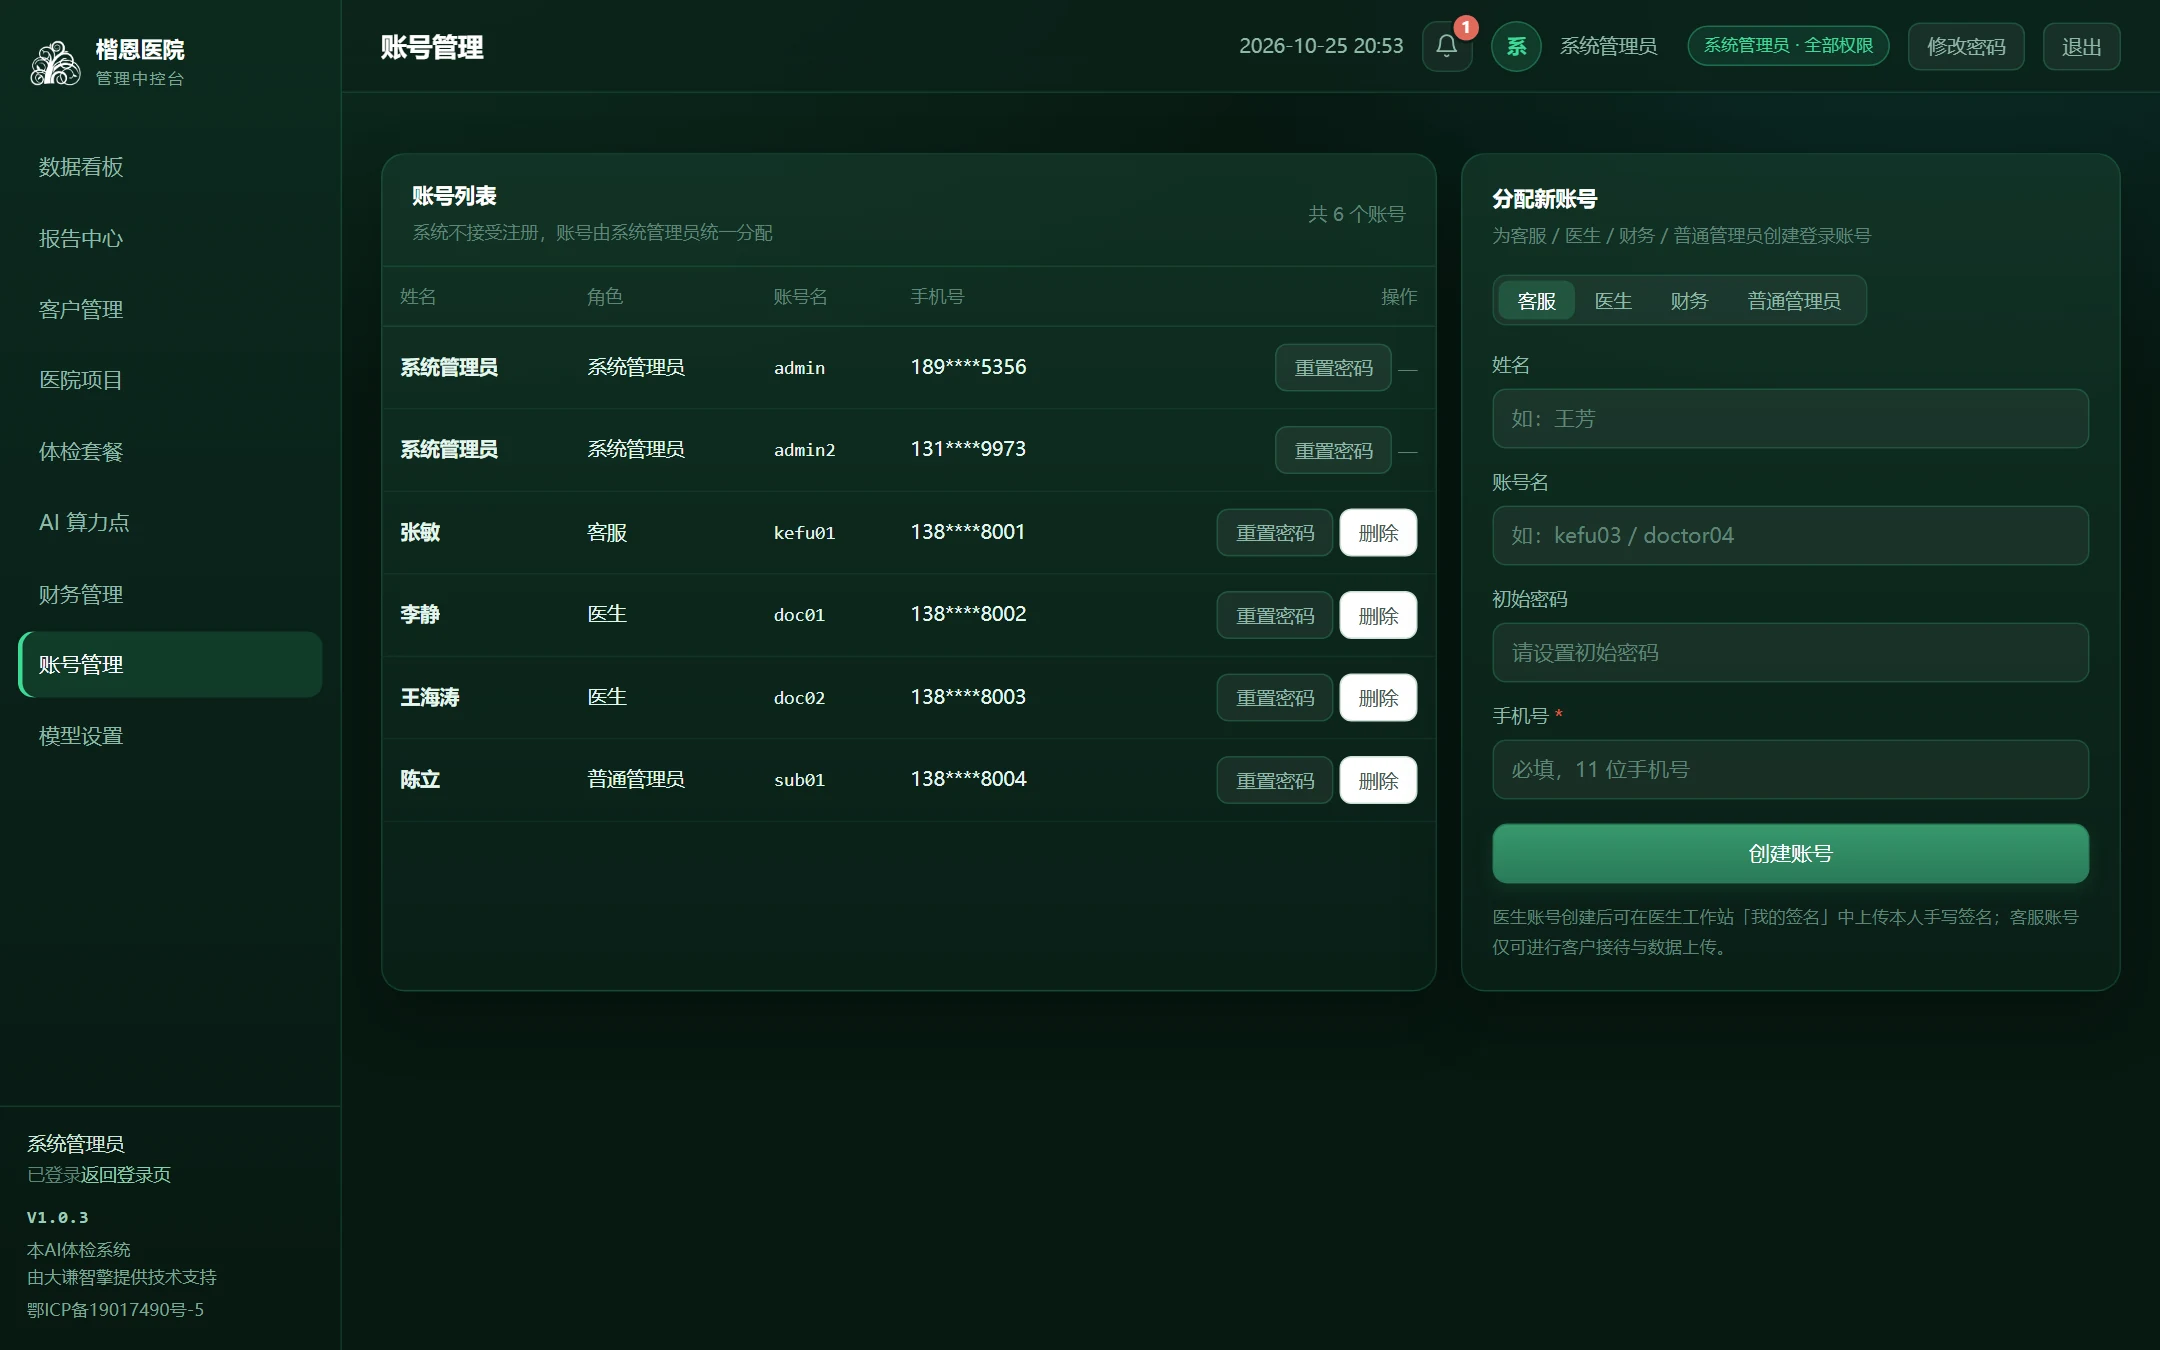Click the 创建账号 button
The image size is (2160, 1350).
[x=1790, y=854]
